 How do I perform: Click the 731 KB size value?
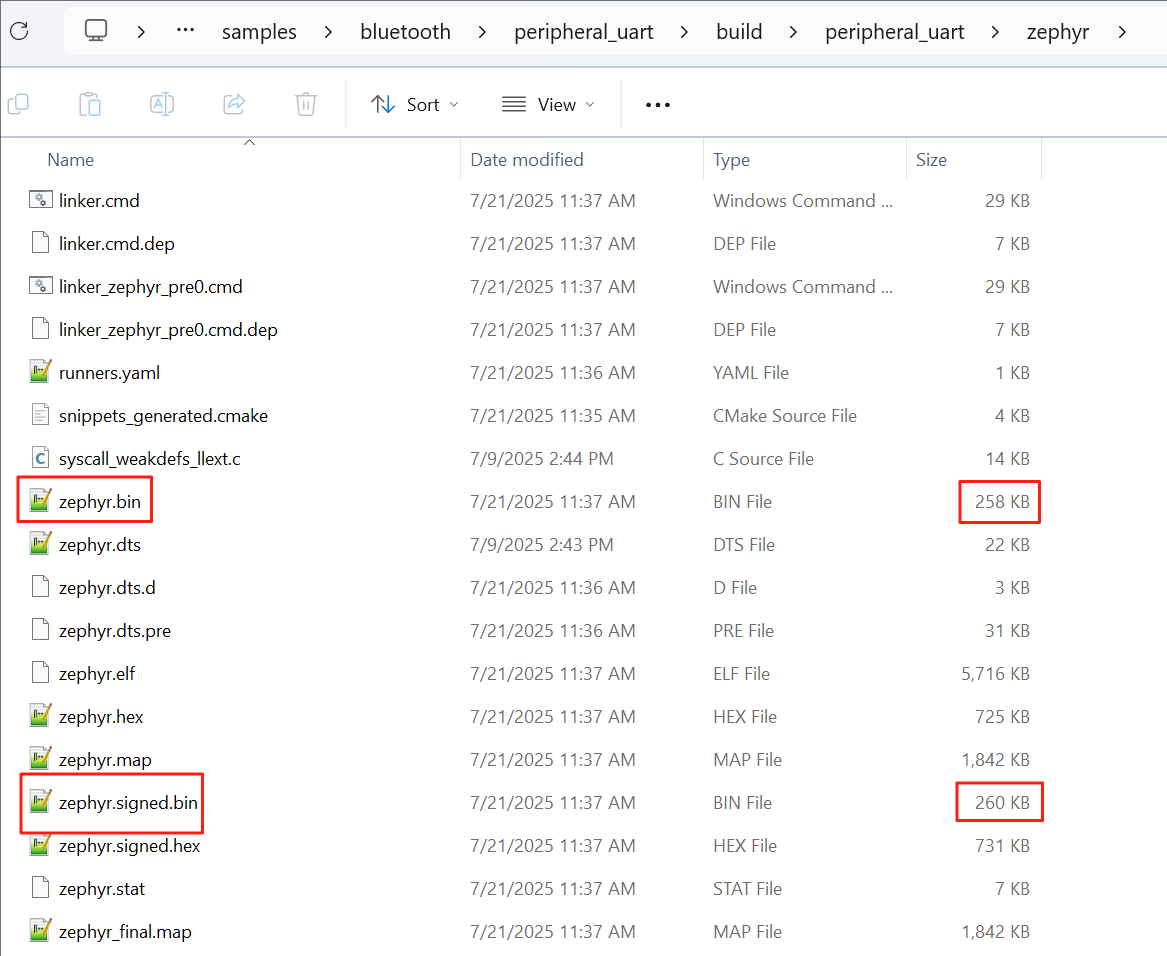1002,845
